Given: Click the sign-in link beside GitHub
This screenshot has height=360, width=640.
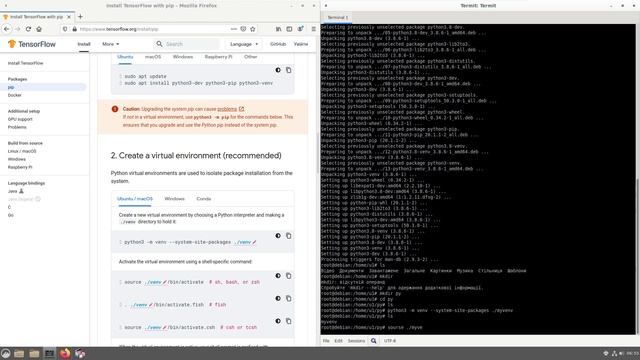Looking at the screenshot, I should pos(301,44).
